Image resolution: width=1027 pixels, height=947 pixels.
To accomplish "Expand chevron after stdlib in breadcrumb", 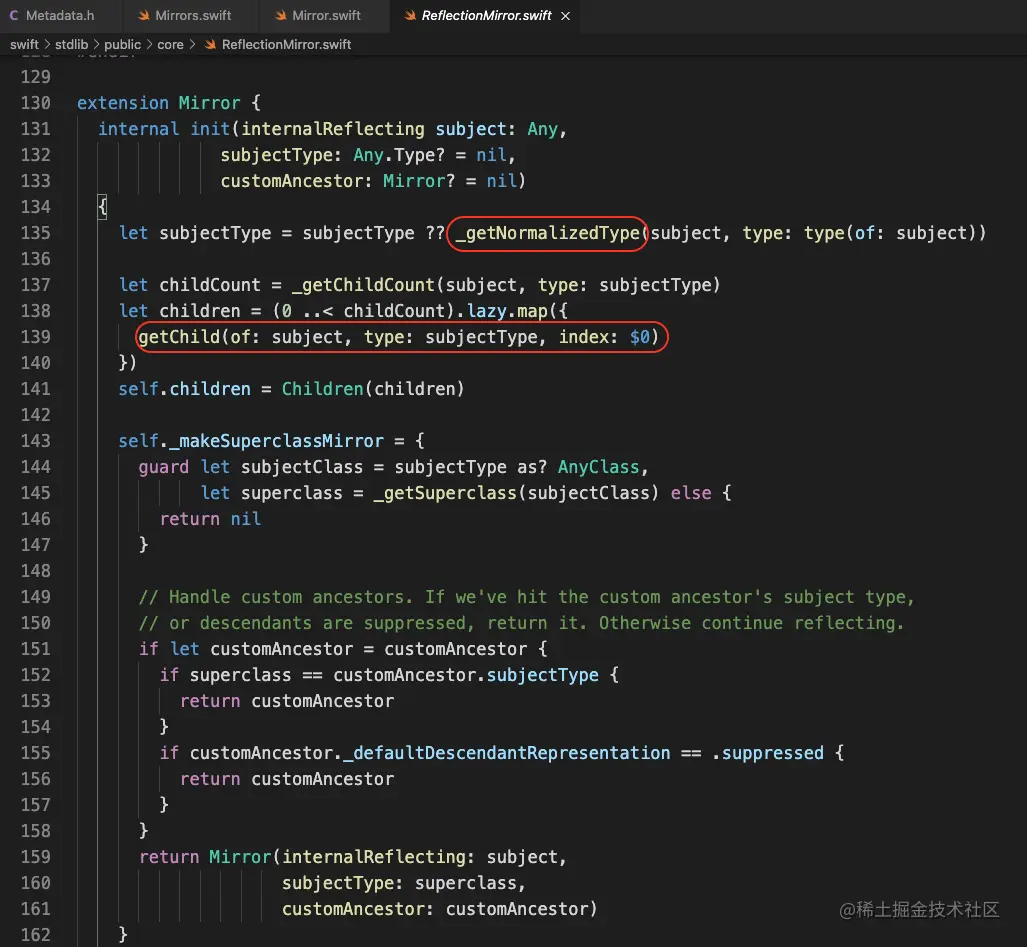I will [96, 45].
